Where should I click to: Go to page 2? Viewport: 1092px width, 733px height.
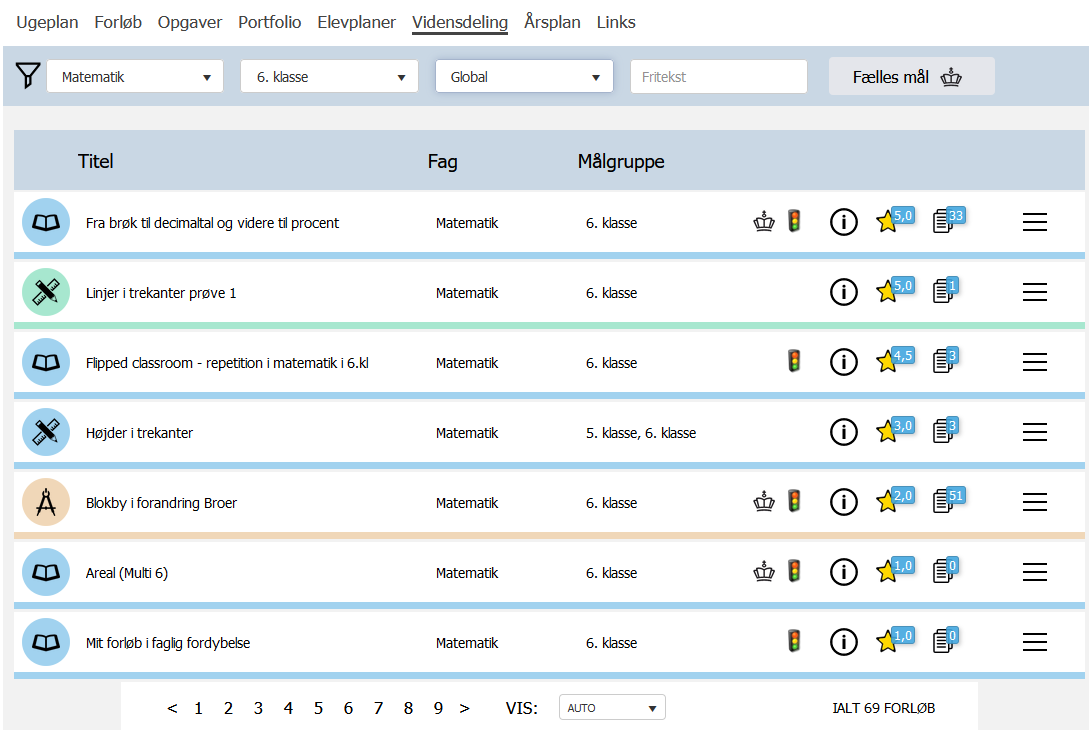pyautogui.click(x=228, y=708)
